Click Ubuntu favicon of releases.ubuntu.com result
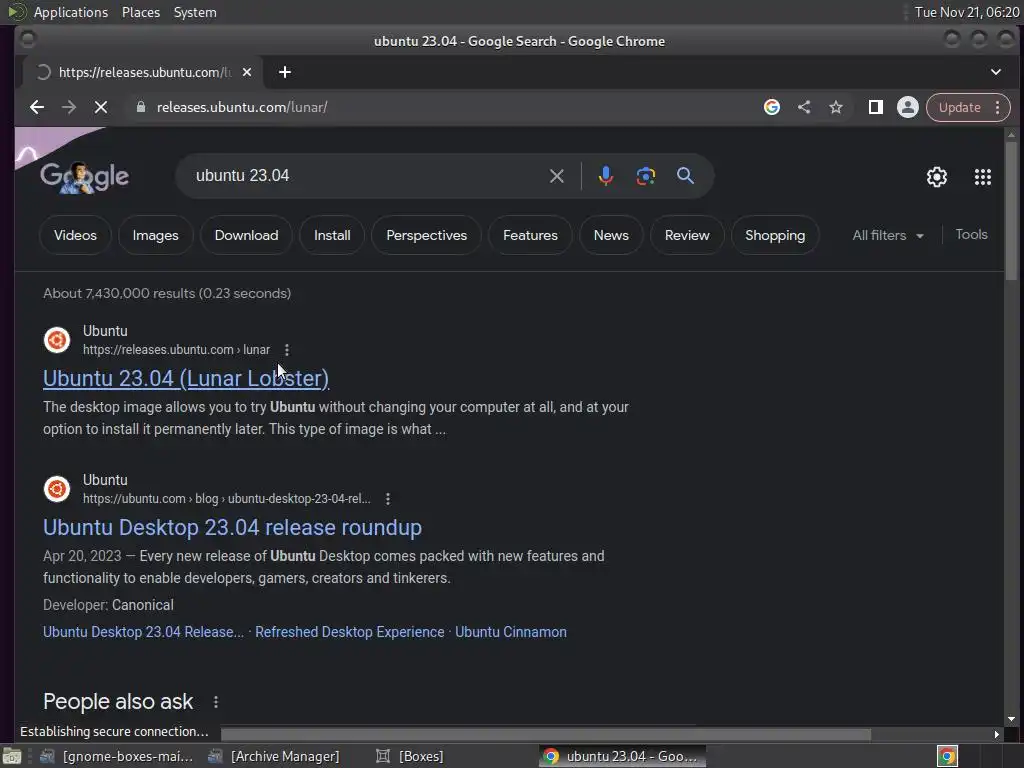This screenshot has height=768, width=1024. (57, 340)
